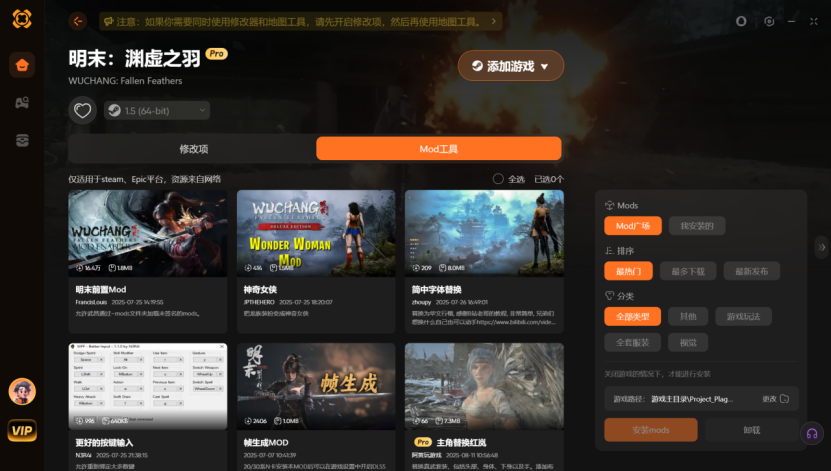
Task: Open the game library icon in sidebar
Action: pyautogui.click(x=22, y=103)
